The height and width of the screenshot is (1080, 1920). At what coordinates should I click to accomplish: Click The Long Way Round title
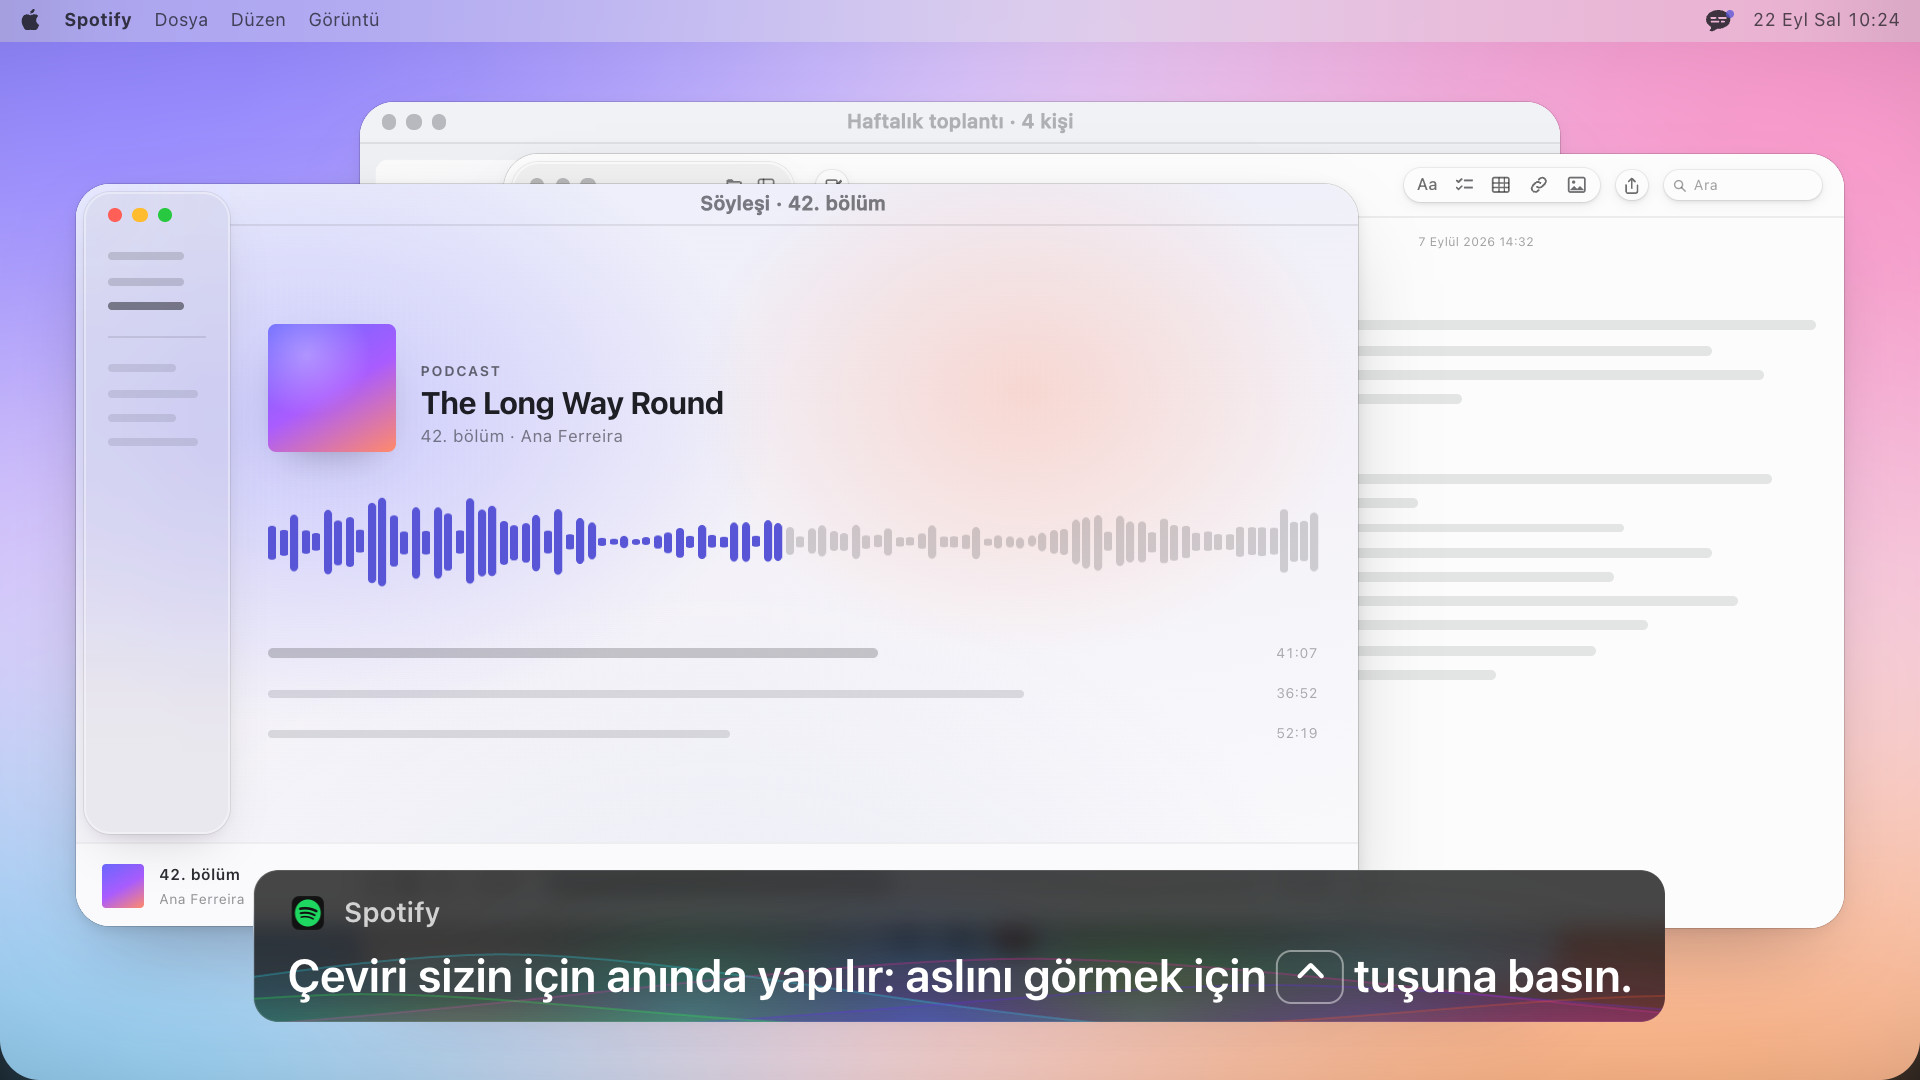[x=572, y=403]
